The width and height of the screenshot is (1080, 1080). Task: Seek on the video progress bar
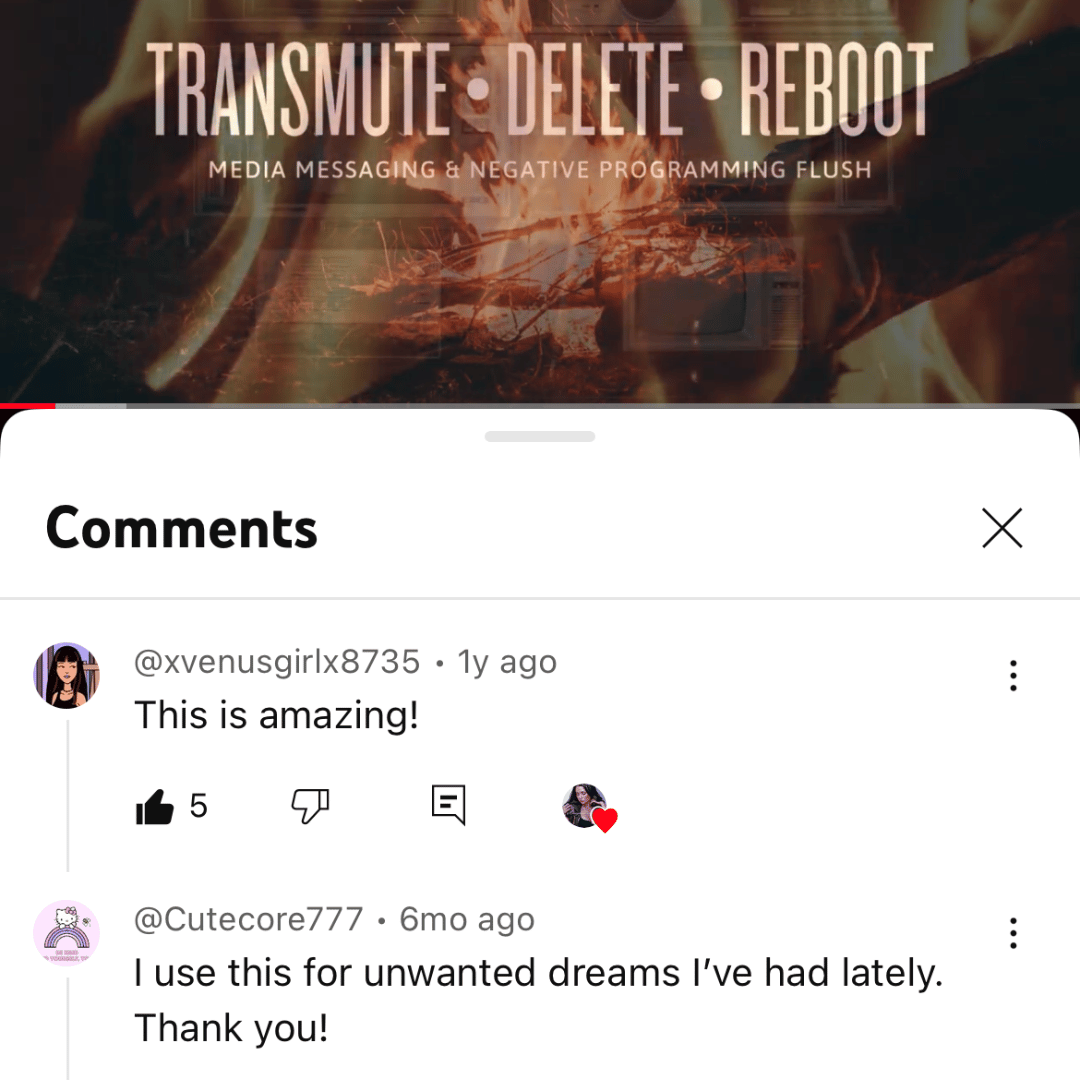click(540, 406)
